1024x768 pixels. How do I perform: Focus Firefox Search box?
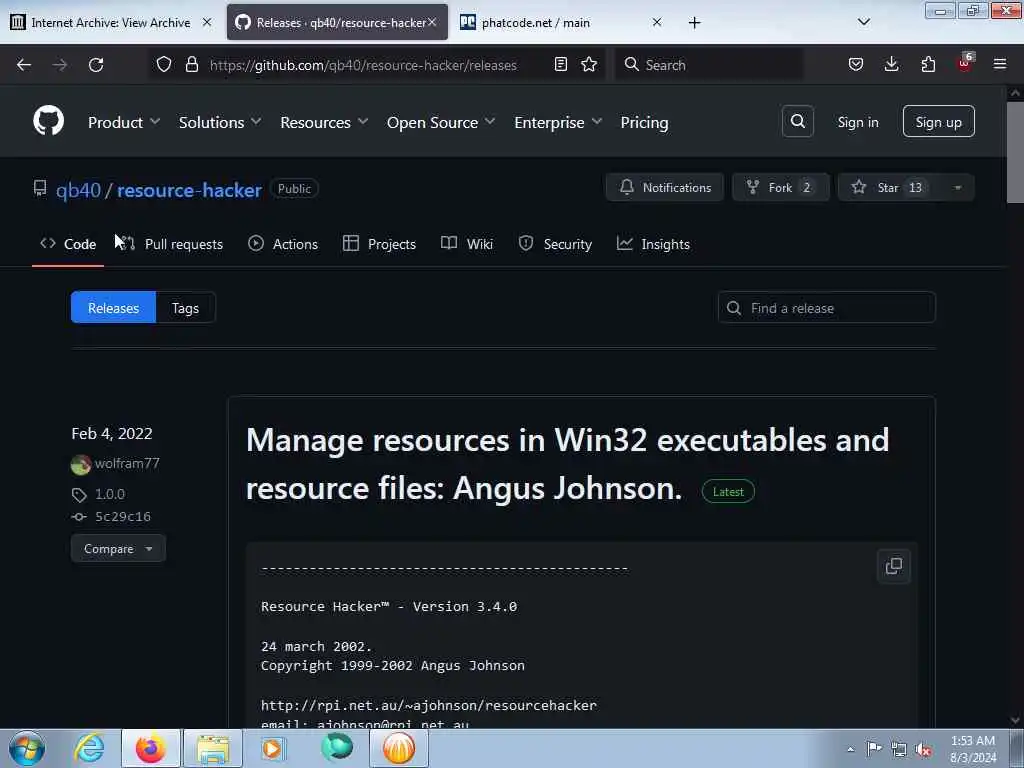click(710, 65)
